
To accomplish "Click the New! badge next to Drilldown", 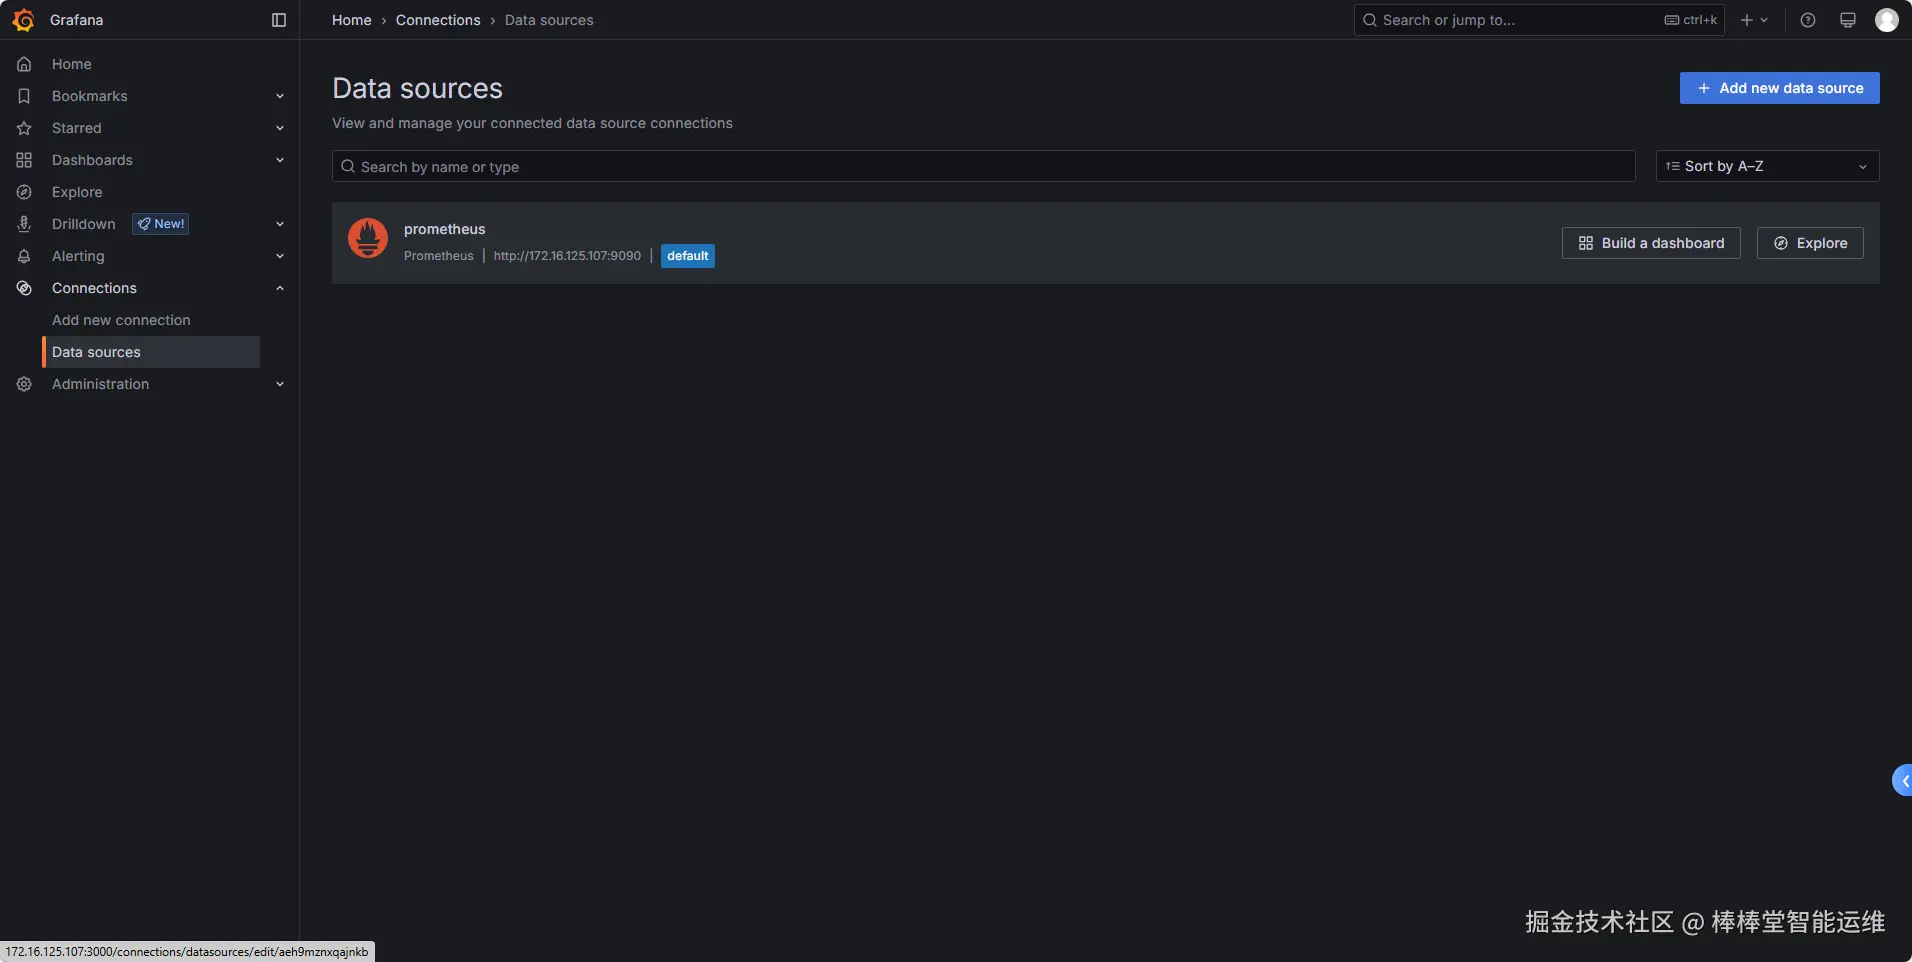I will pyautogui.click(x=161, y=224).
